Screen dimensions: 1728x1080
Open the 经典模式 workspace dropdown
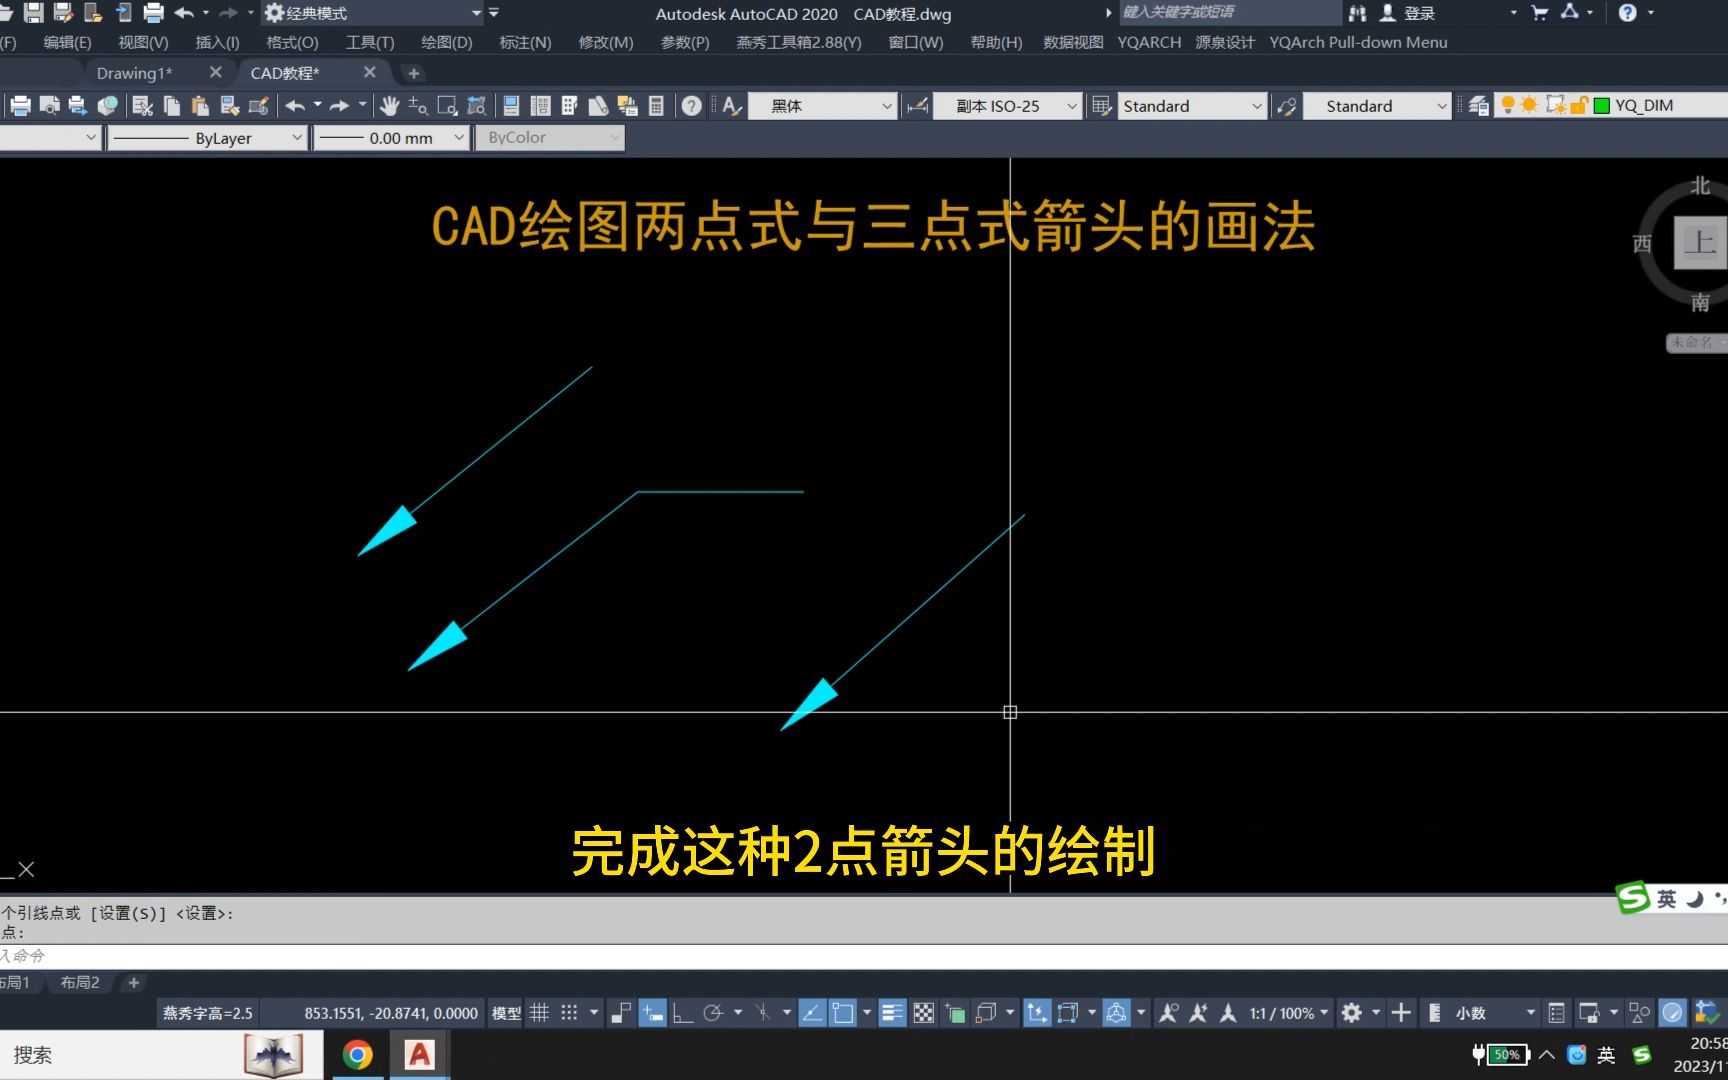click(373, 13)
